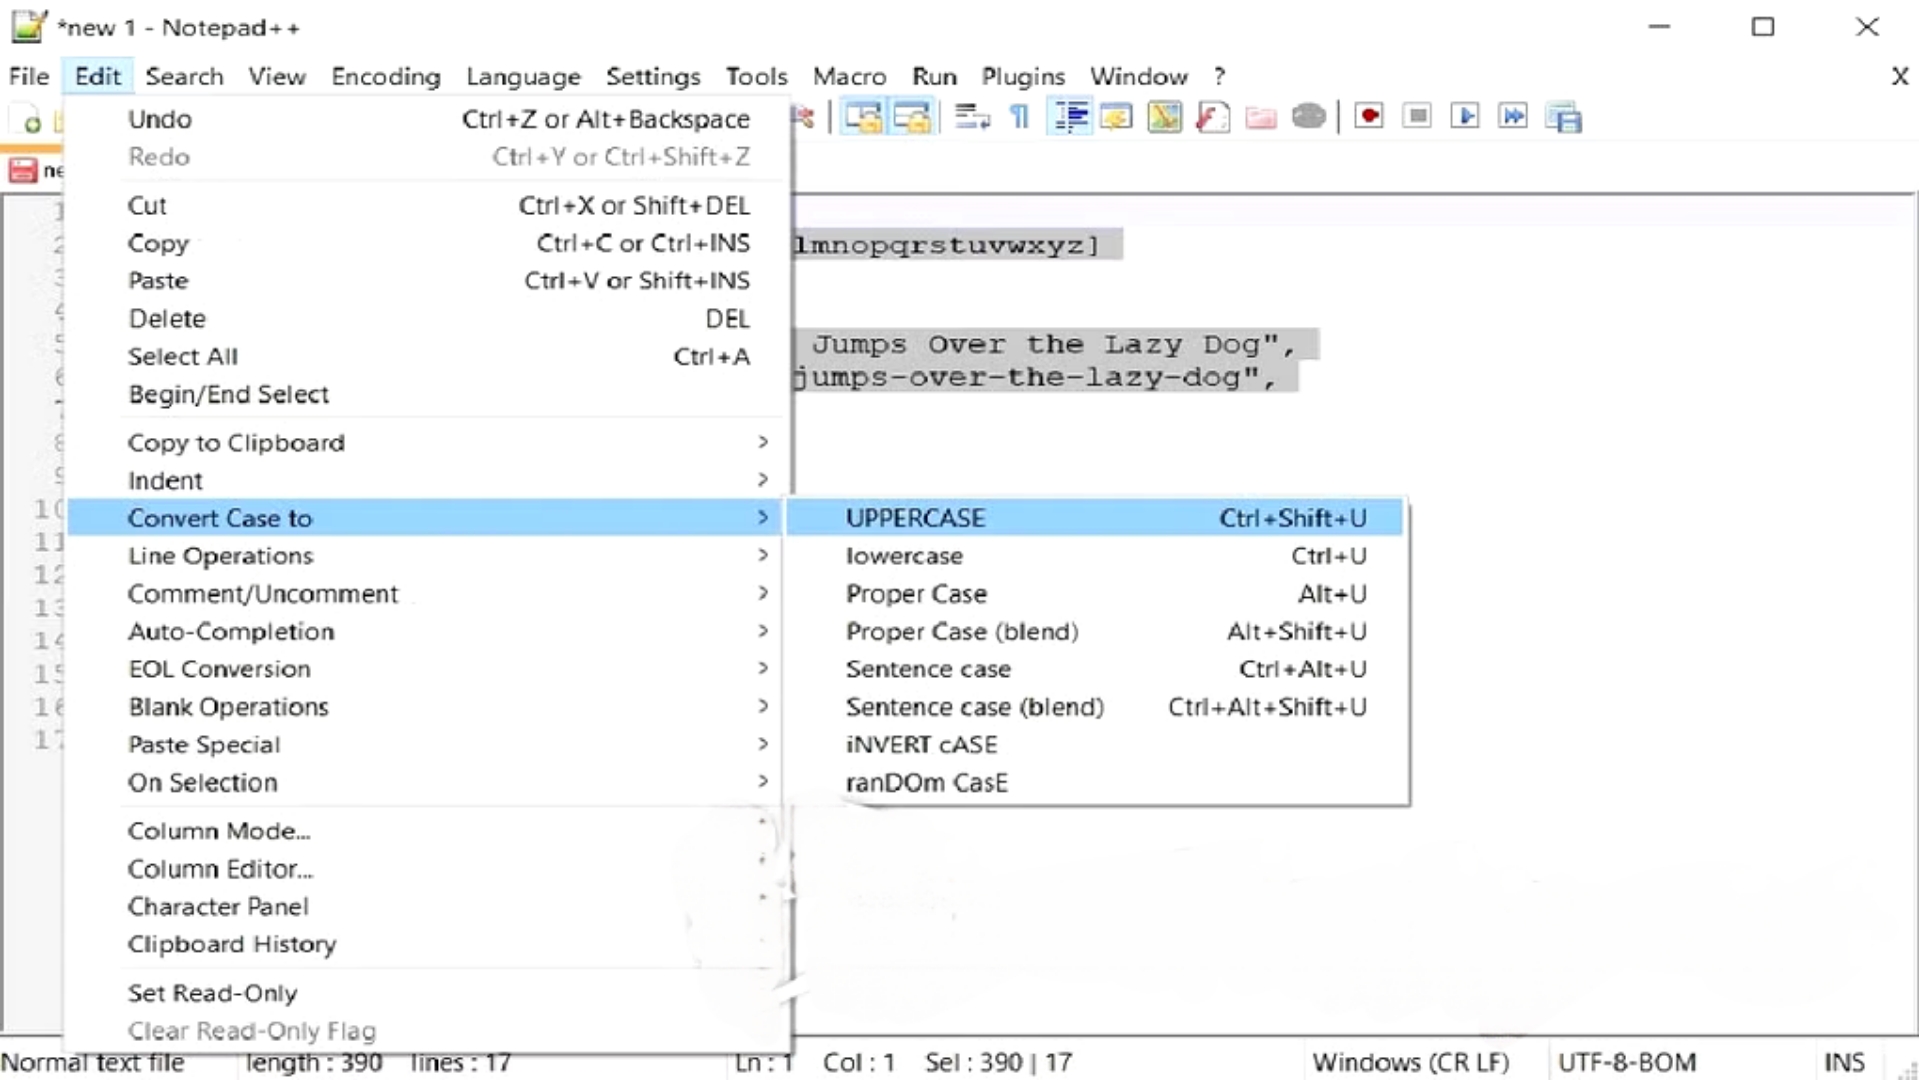Run the macro multiple times via fast-forward icon
Screen dimensions: 1919x1080
1512,116
